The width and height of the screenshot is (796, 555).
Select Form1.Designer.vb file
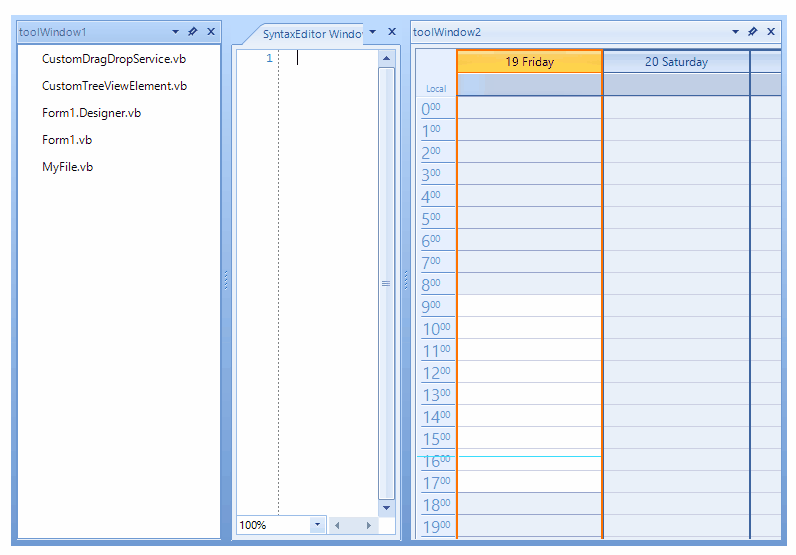[91, 113]
